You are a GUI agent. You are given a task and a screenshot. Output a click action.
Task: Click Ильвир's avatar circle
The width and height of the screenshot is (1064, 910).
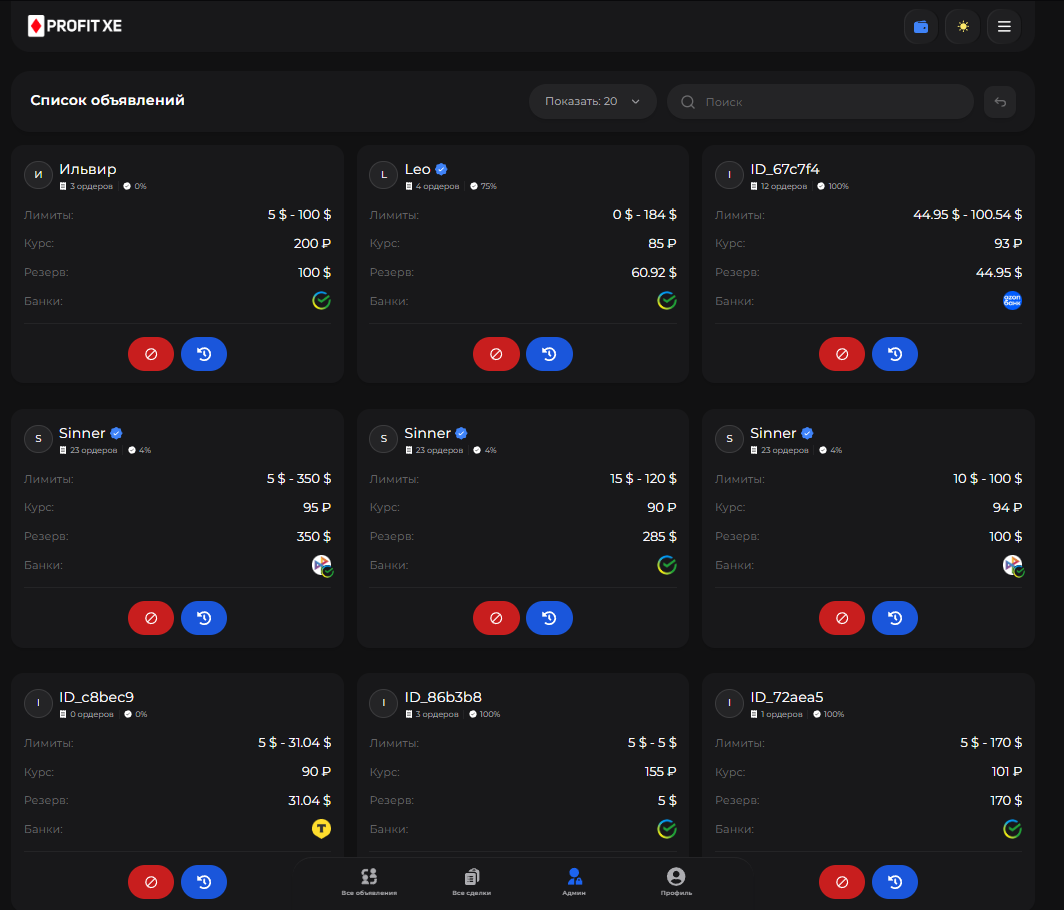click(x=38, y=174)
